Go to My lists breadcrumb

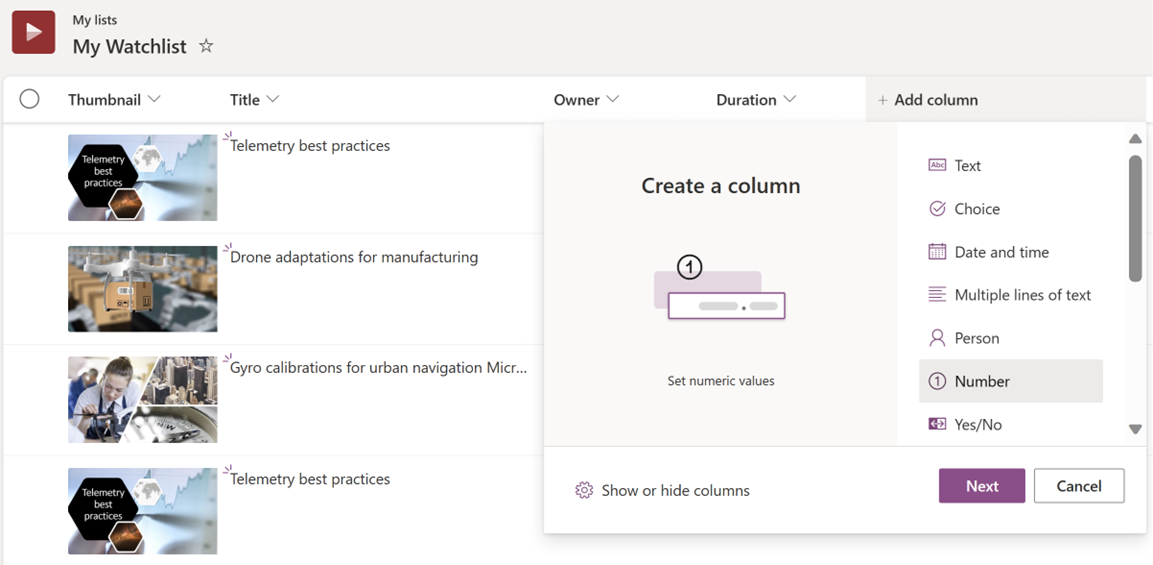(94, 20)
